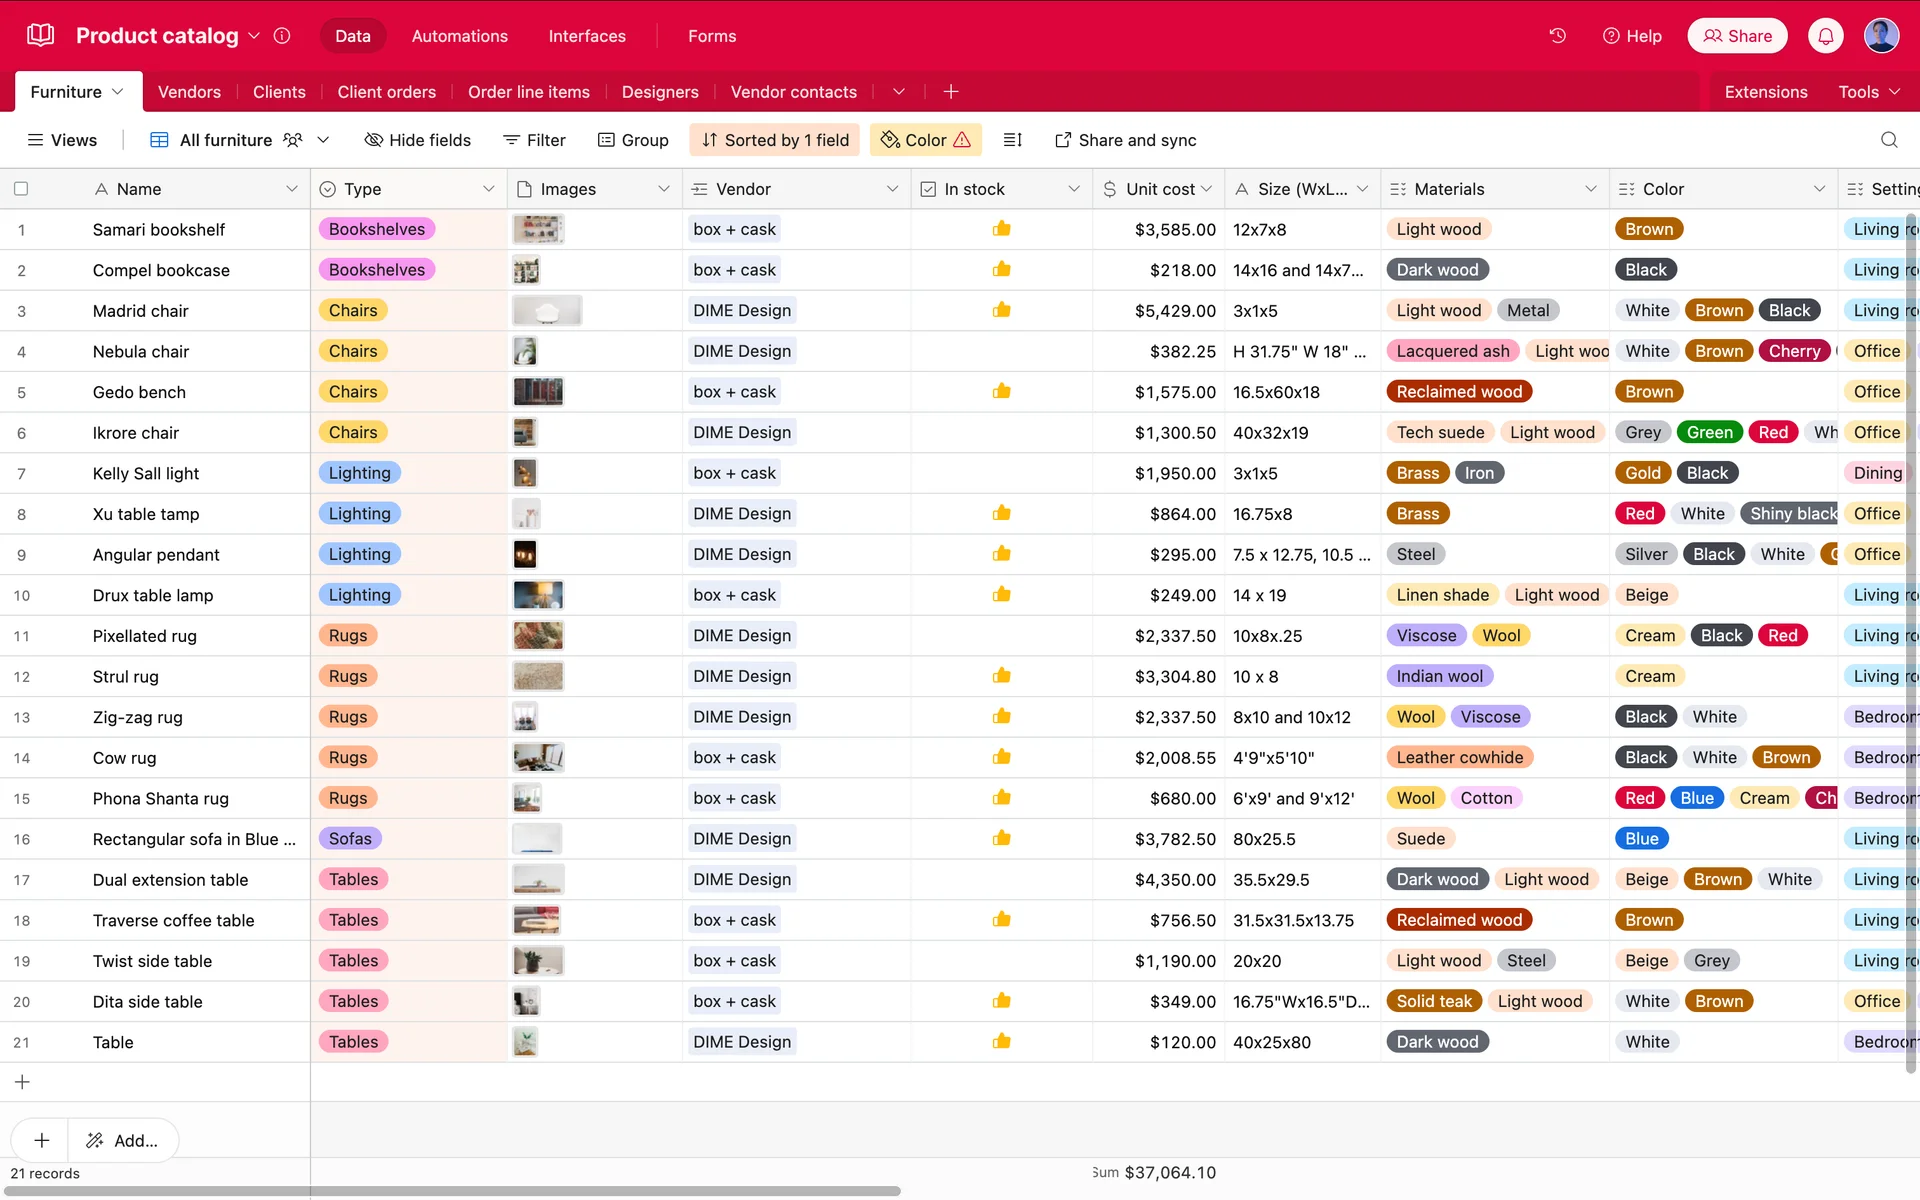Screen dimensions: 1920x1200
Task: Toggle the select-all rows checkbox
Action: point(21,189)
